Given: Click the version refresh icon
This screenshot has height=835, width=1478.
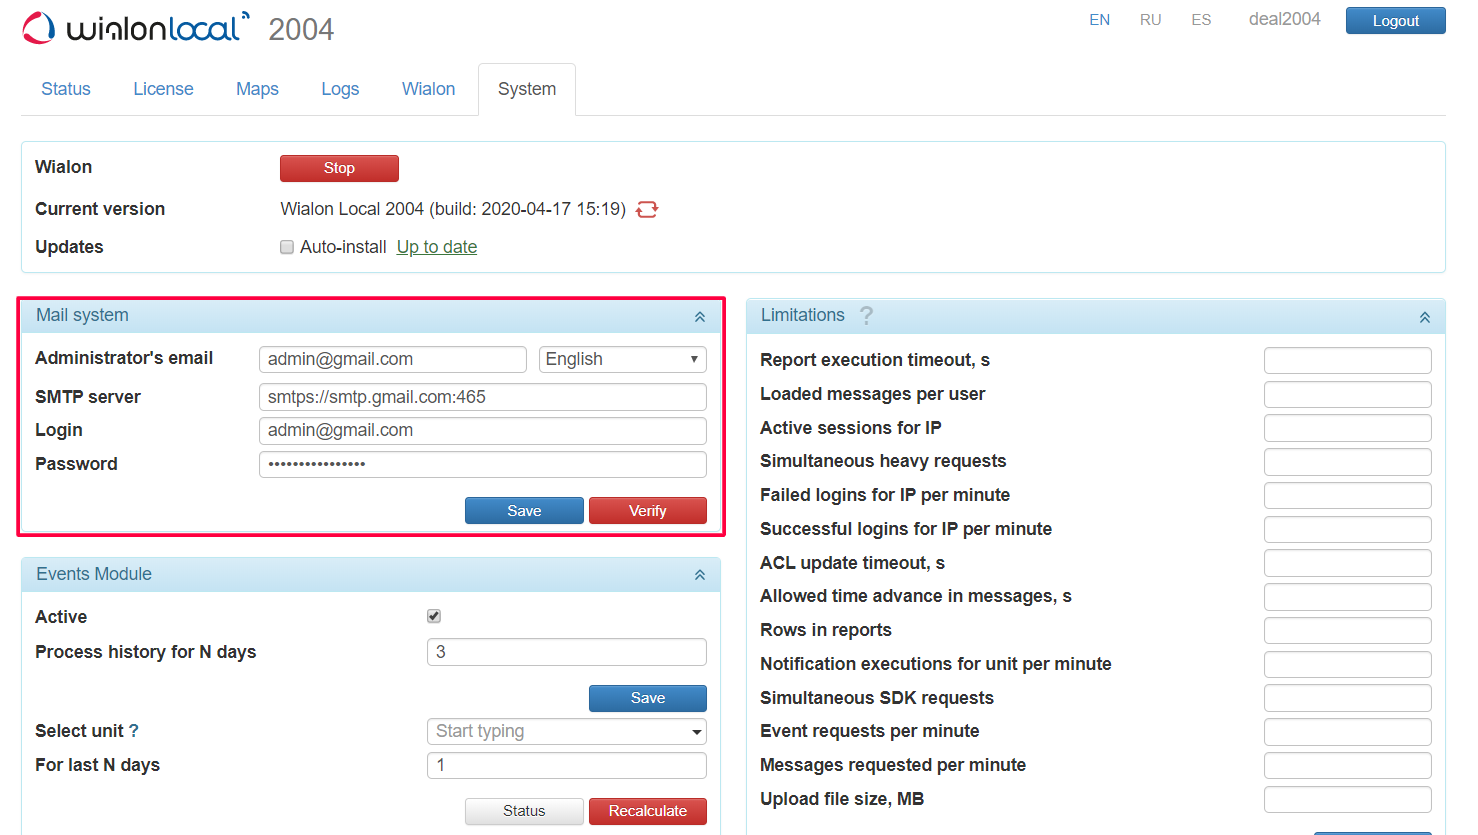Looking at the screenshot, I should (646, 209).
